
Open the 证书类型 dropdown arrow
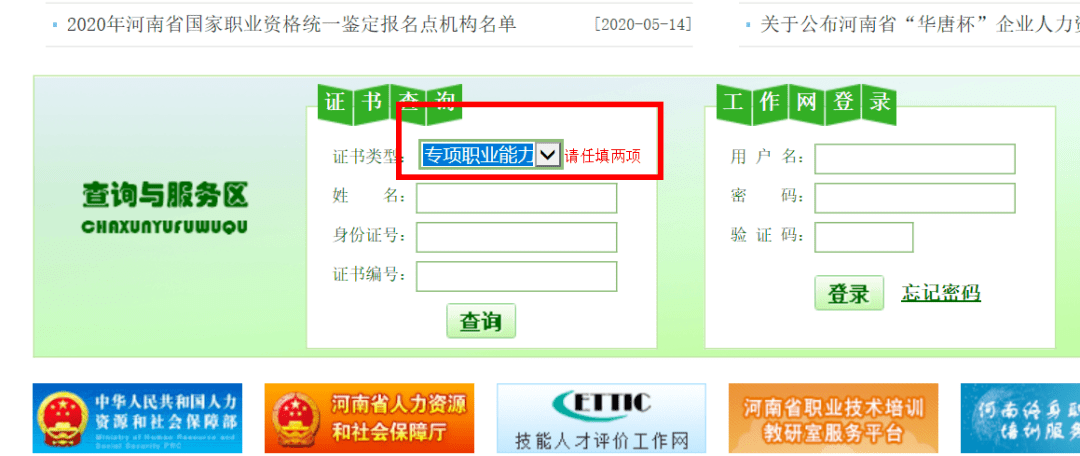pos(548,155)
